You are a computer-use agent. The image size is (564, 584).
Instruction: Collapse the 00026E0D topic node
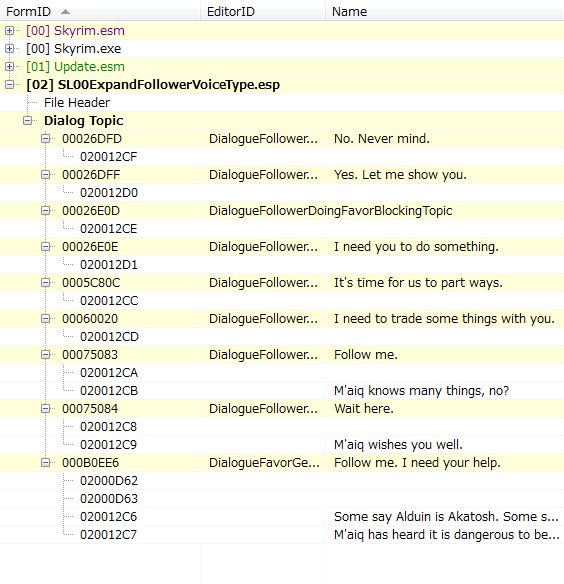[x=45, y=211]
